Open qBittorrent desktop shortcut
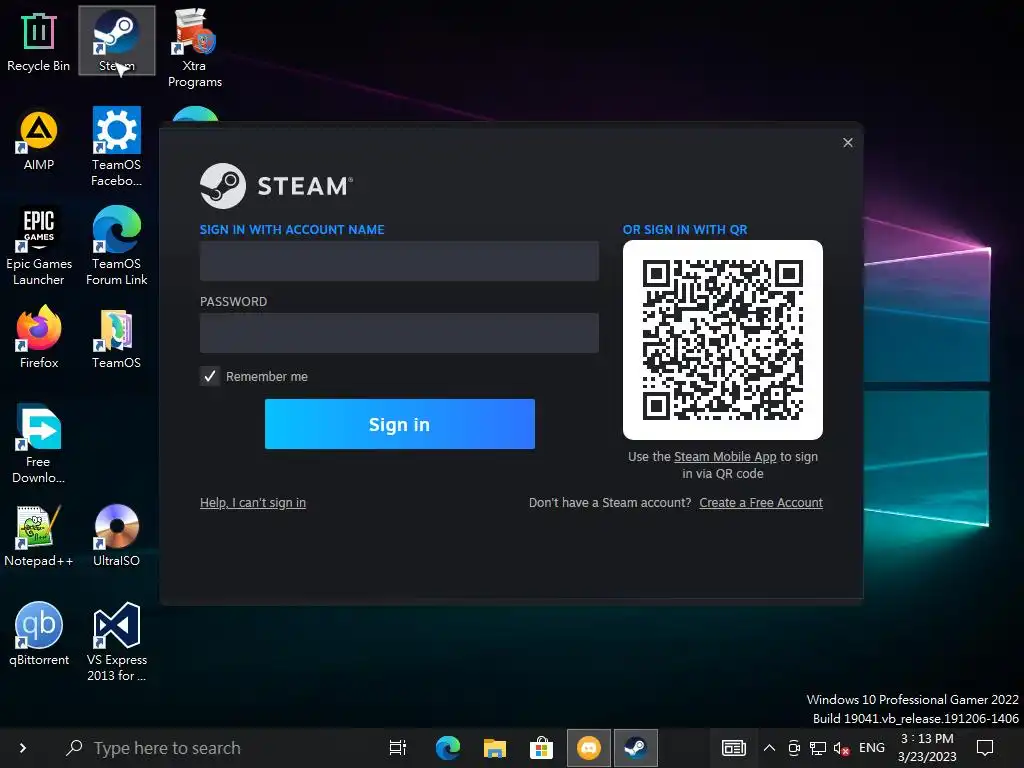 [39, 634]
